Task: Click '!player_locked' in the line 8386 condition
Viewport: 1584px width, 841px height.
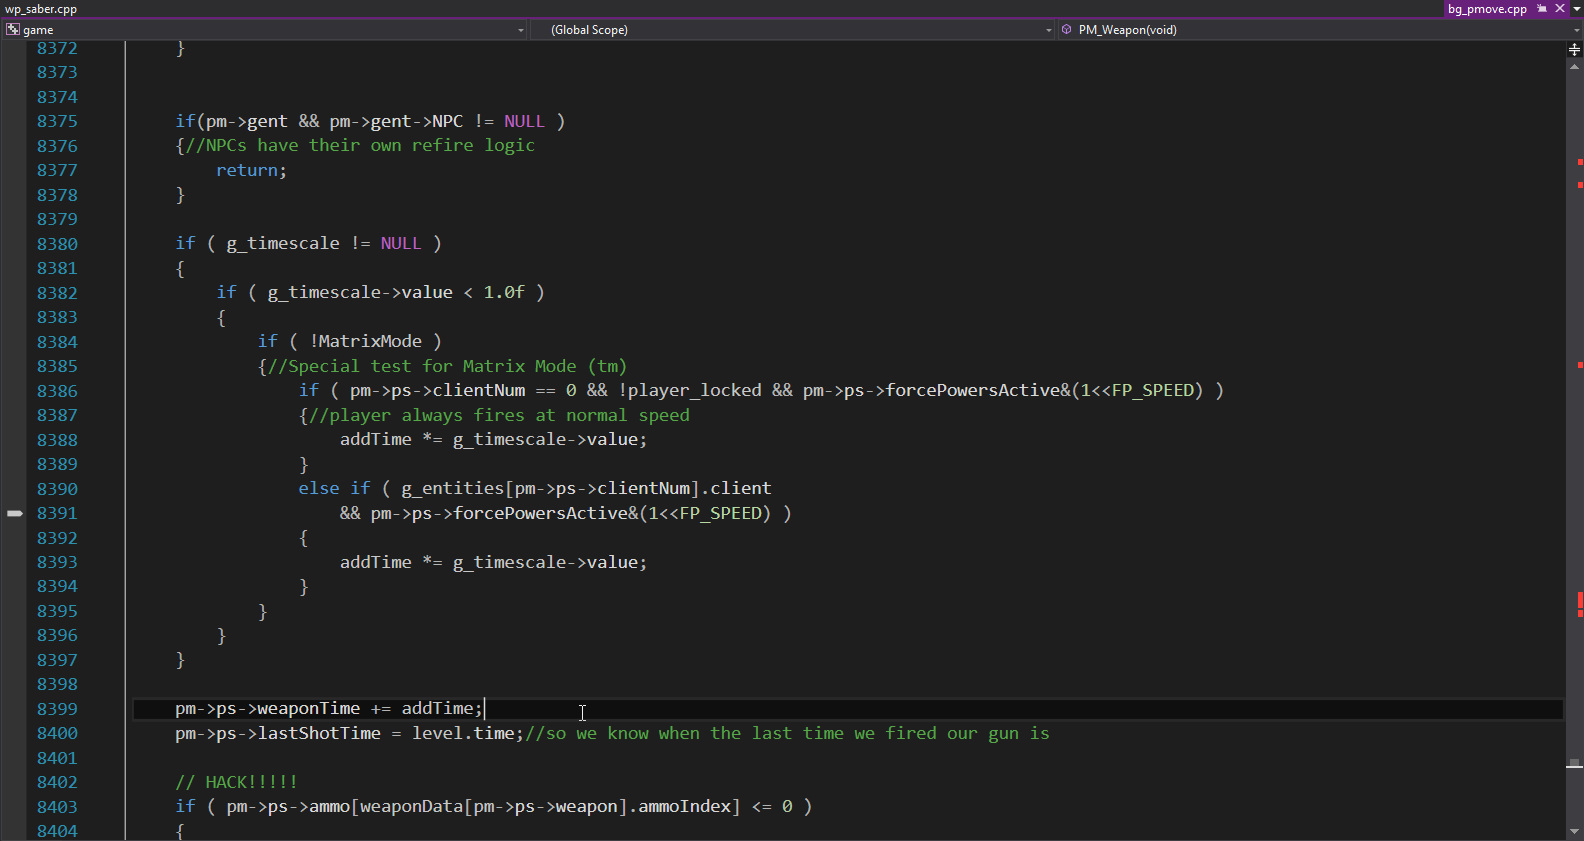Action: [x=690, y=390]
